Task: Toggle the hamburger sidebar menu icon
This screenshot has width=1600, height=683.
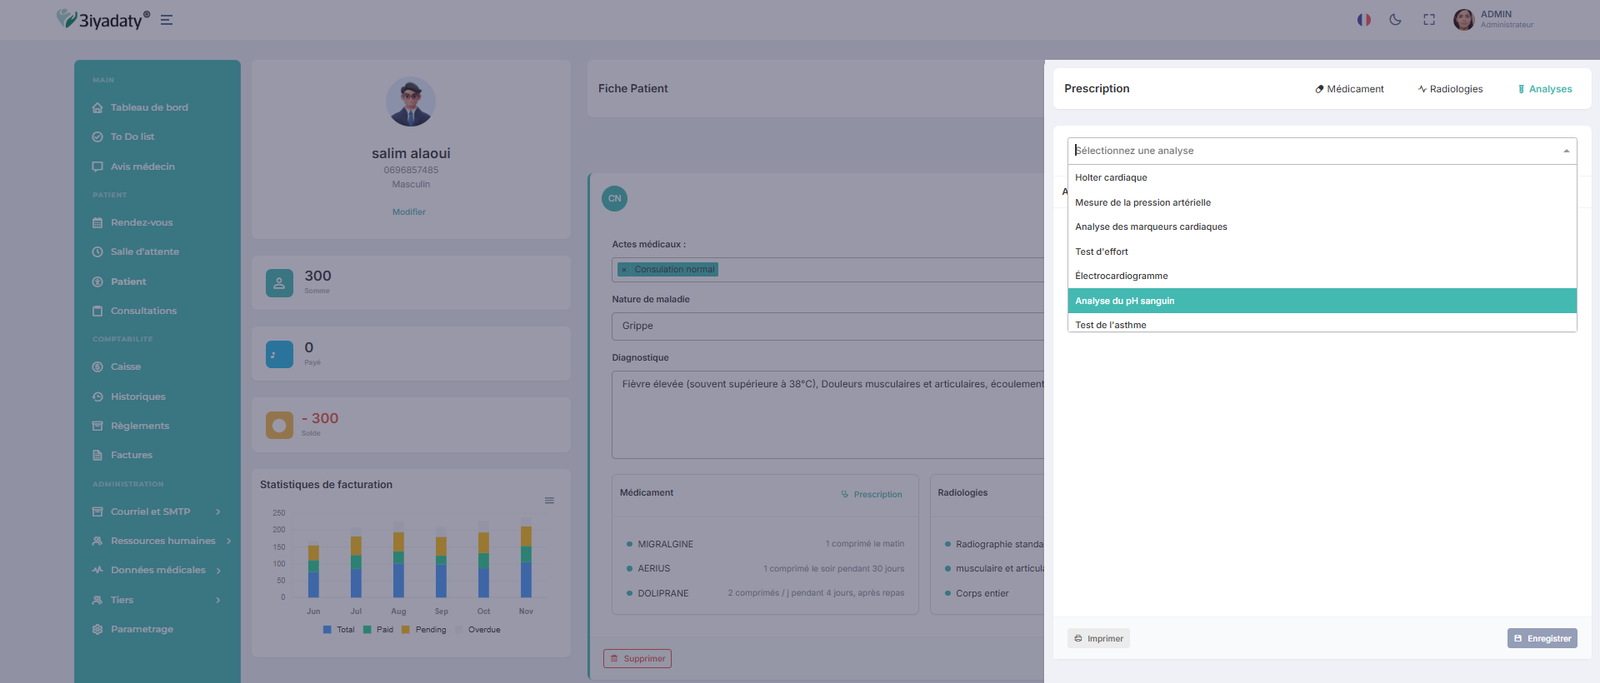Action: coord(166,20)
